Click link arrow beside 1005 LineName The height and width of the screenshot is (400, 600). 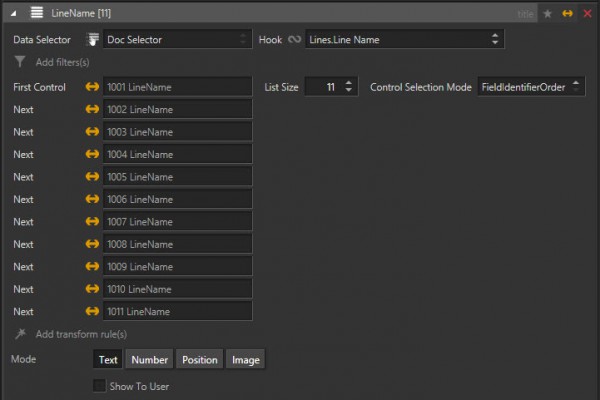[x=93, y=177]
